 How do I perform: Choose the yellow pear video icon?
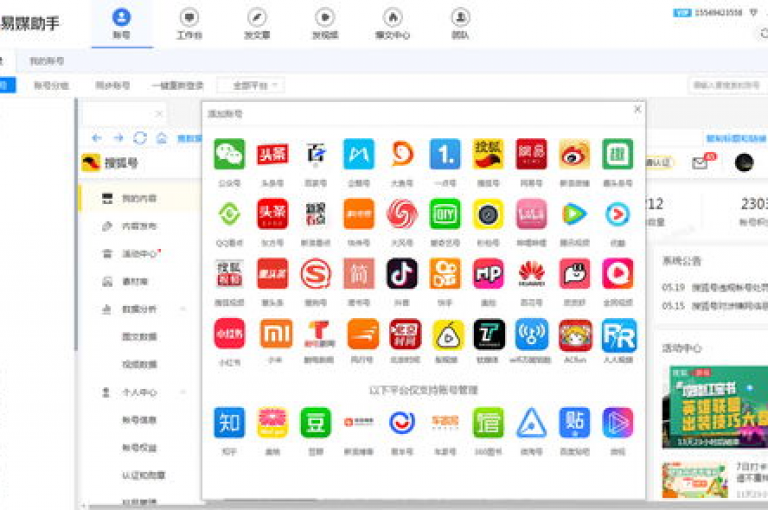pyautogui.click(x=448, y=335)
